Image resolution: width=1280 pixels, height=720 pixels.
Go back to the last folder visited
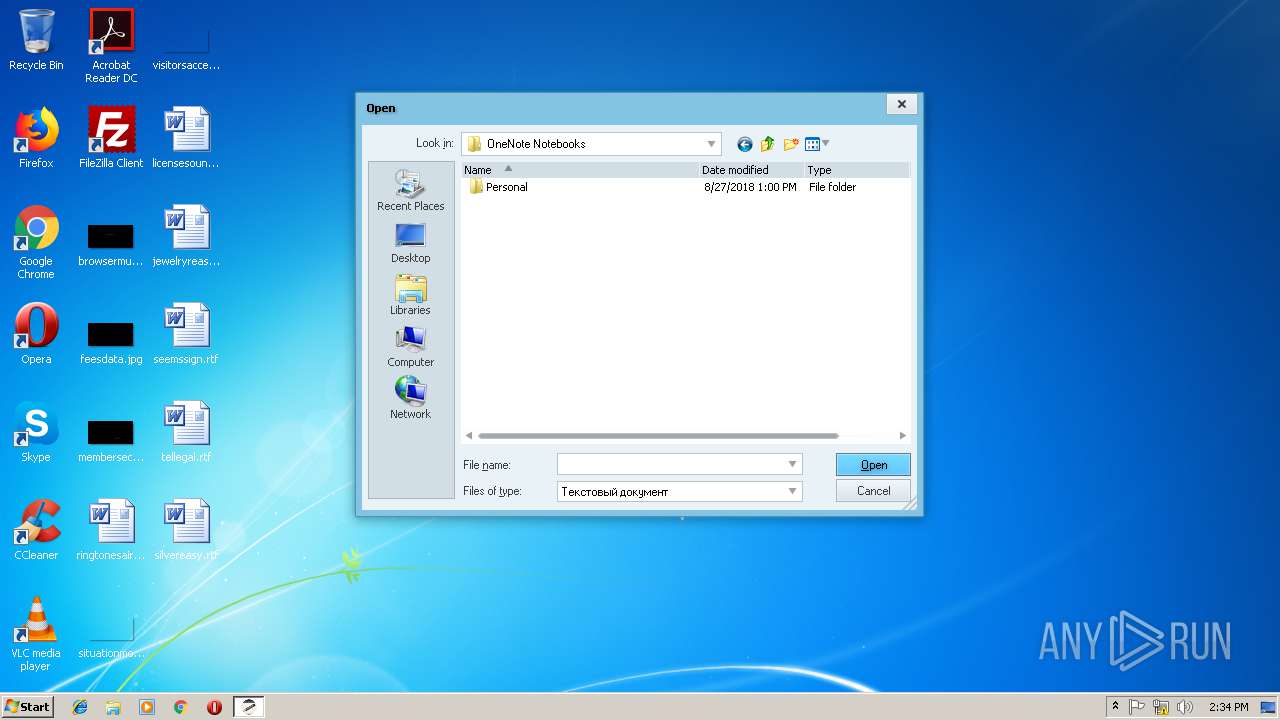point(744,144)
